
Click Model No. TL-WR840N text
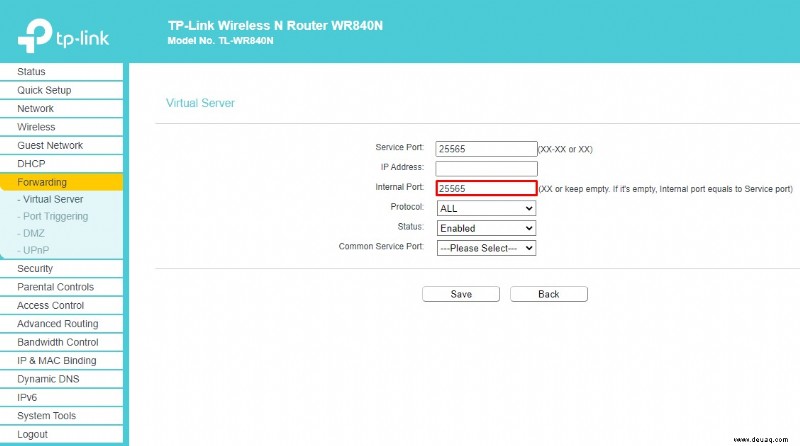[x=220, y=41]
